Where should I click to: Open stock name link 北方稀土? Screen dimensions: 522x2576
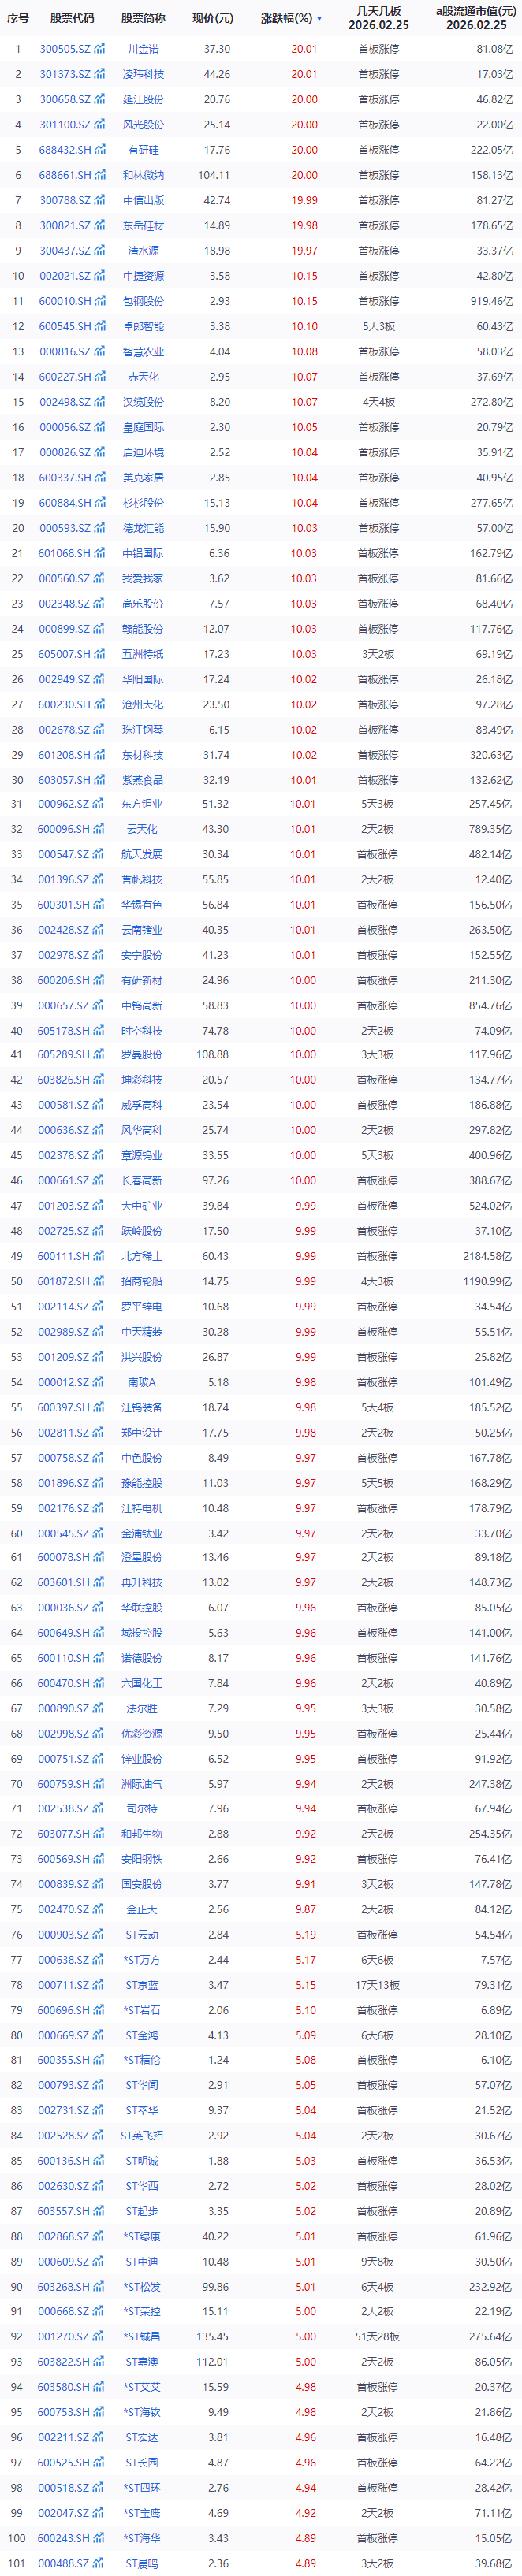(143, 1256)
